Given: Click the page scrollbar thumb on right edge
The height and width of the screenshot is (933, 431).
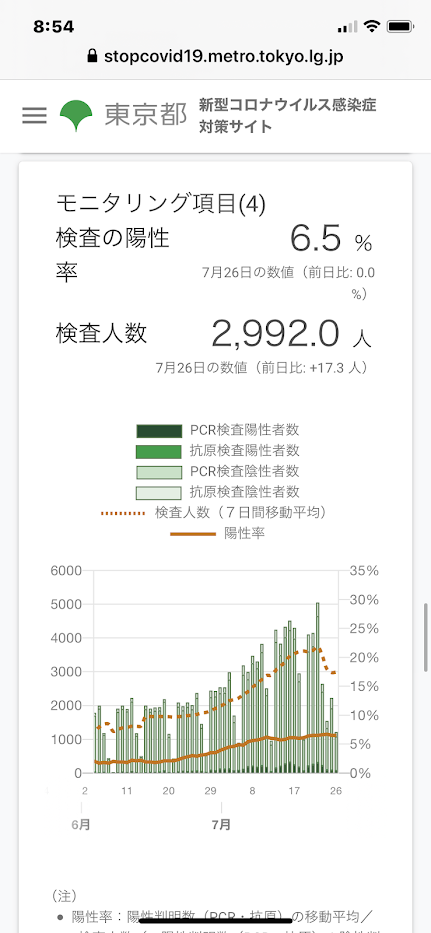Looking at the screenshot, I should (425, 637).
